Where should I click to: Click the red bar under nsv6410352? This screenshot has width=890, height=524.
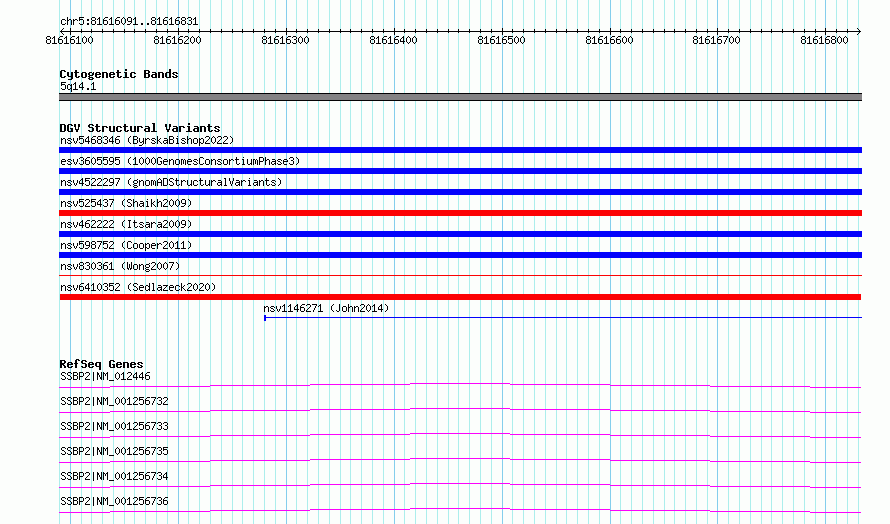pos(460,297)
